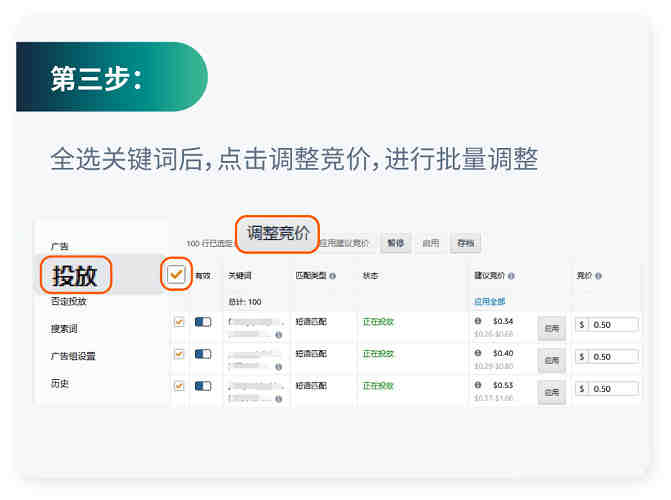Click the 调整竞价 (adjust bid) button

pos(278,236)
